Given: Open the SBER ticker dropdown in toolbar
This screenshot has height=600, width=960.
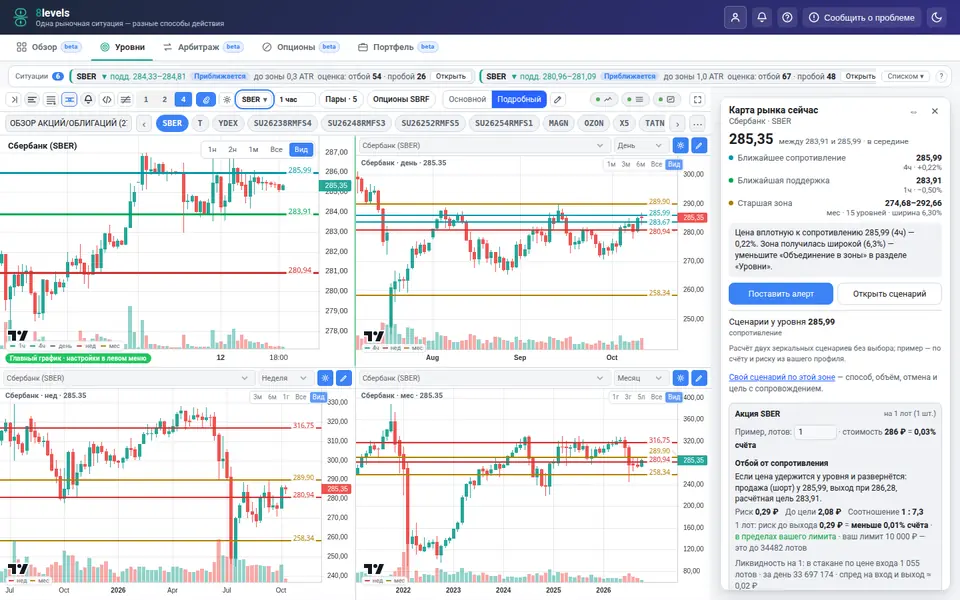Looking at the screenshot, I should (254, 99).
